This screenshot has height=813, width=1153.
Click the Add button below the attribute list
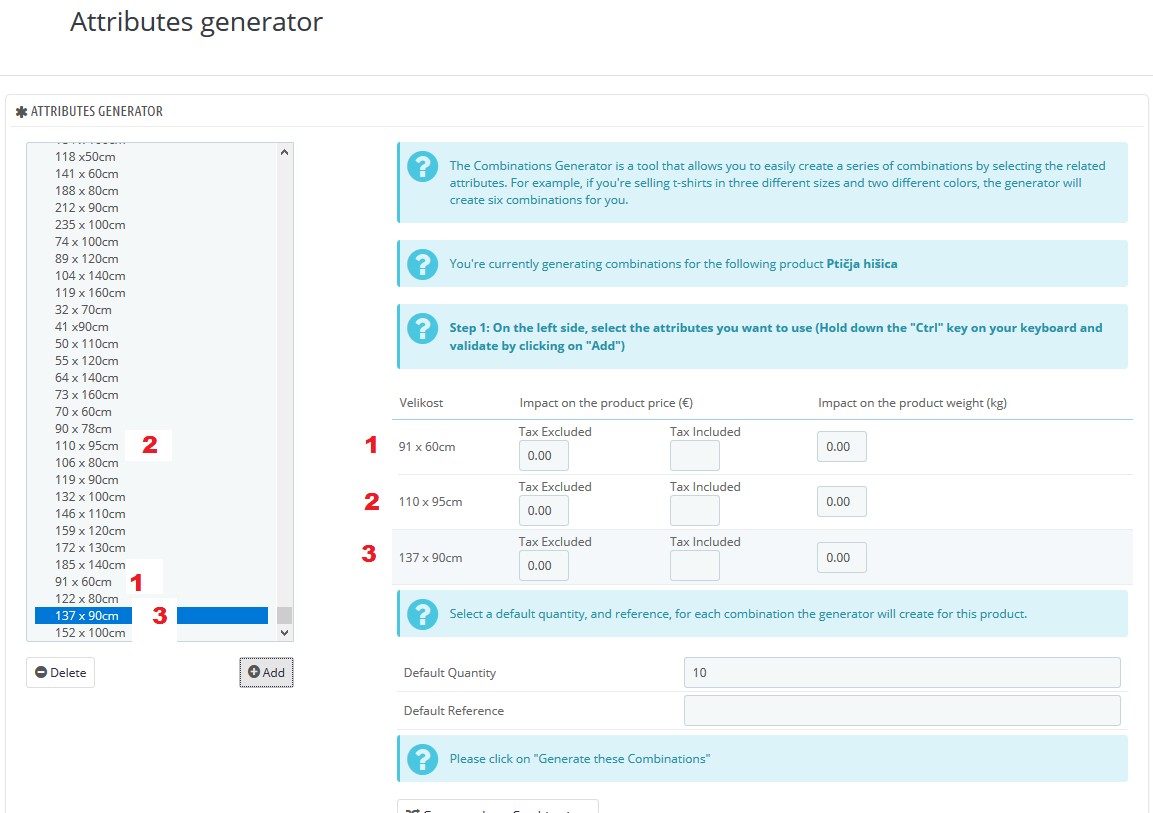click(266, 672)
